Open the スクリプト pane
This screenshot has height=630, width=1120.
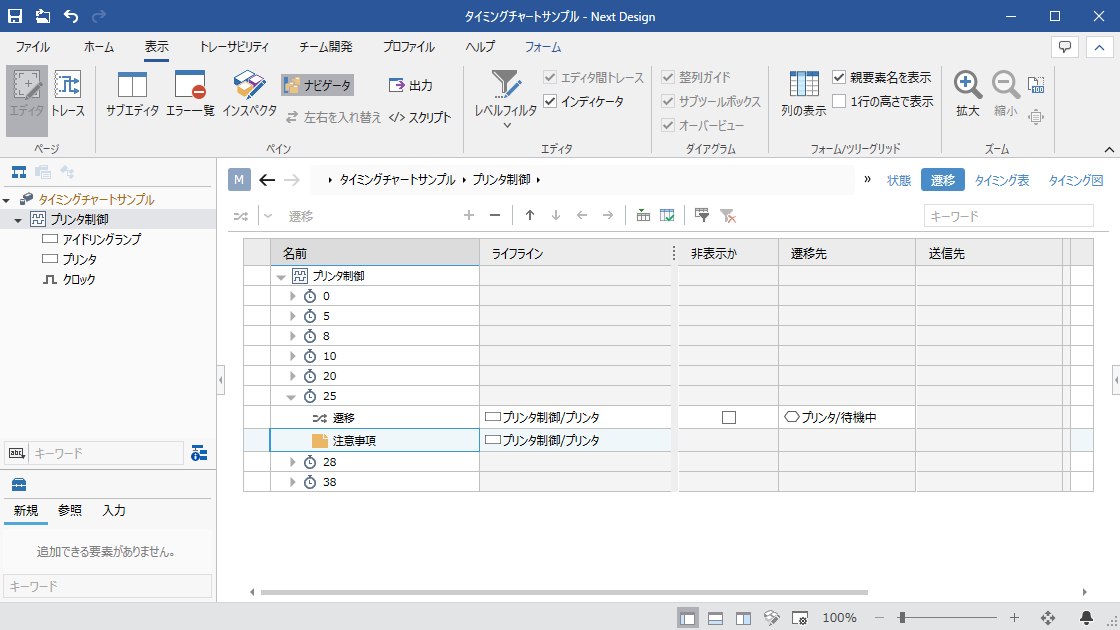coord(420,117)
